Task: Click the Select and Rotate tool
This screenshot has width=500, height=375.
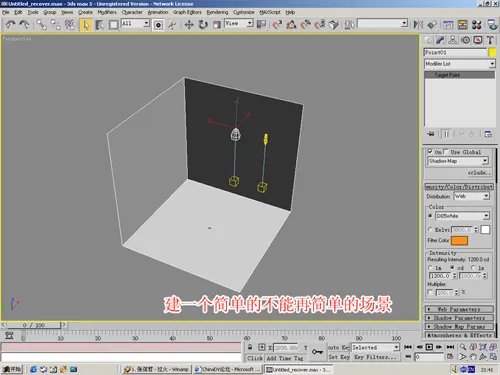Action: pos(203,24)
